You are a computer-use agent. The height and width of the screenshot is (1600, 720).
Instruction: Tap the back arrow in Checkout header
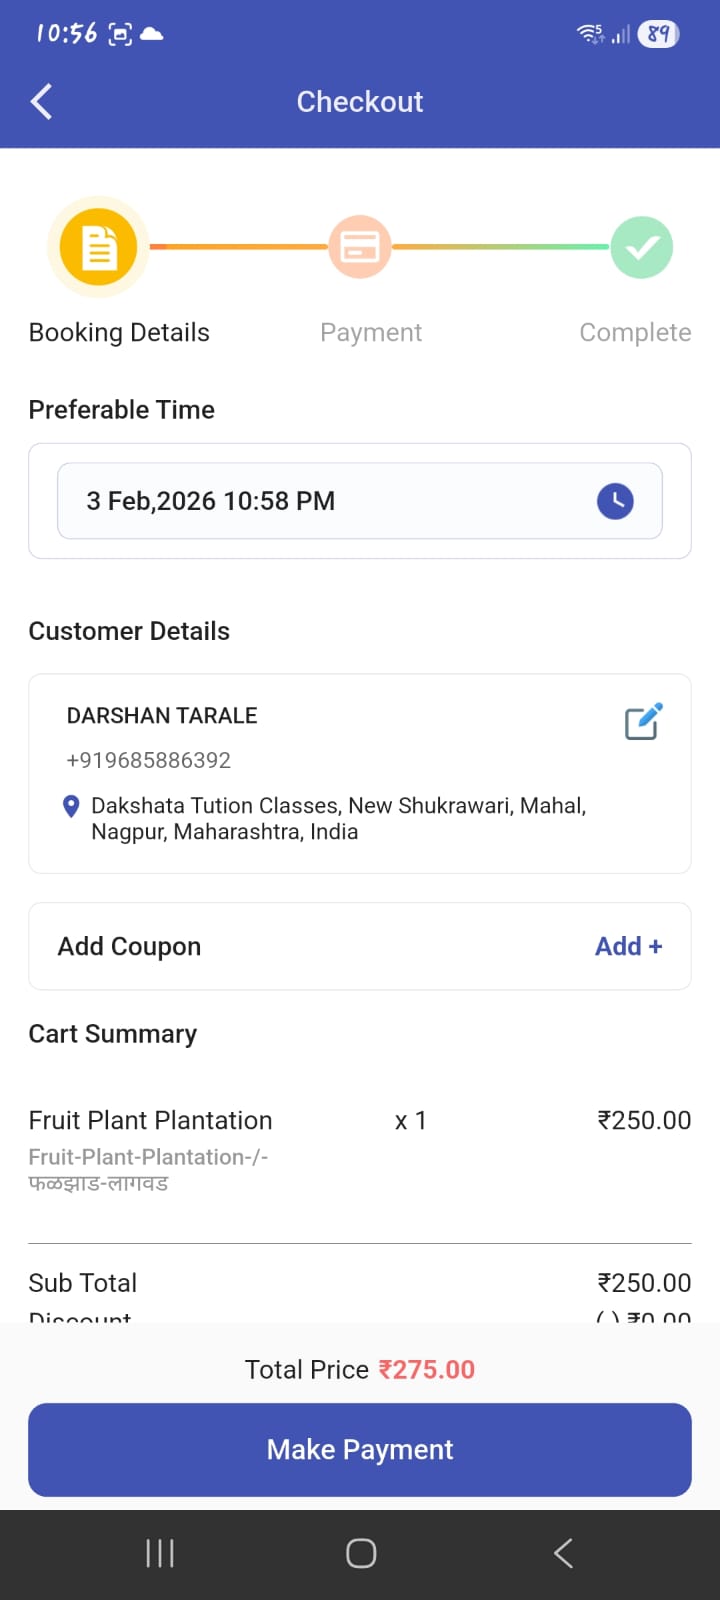coord(41,102)
